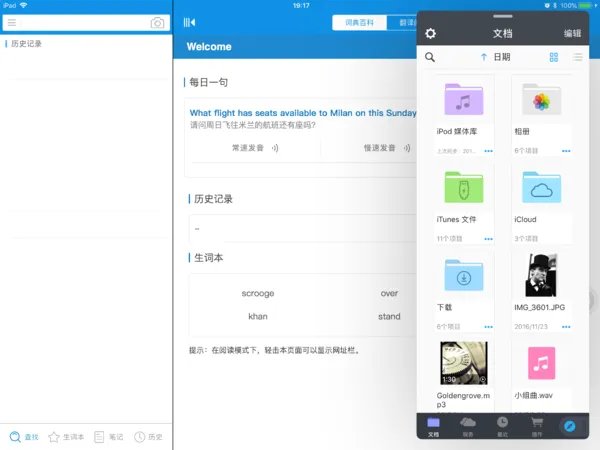Open 历史 history tab at bottom
Viewport: 600px width, 450px height.
[x=148, y=437]
